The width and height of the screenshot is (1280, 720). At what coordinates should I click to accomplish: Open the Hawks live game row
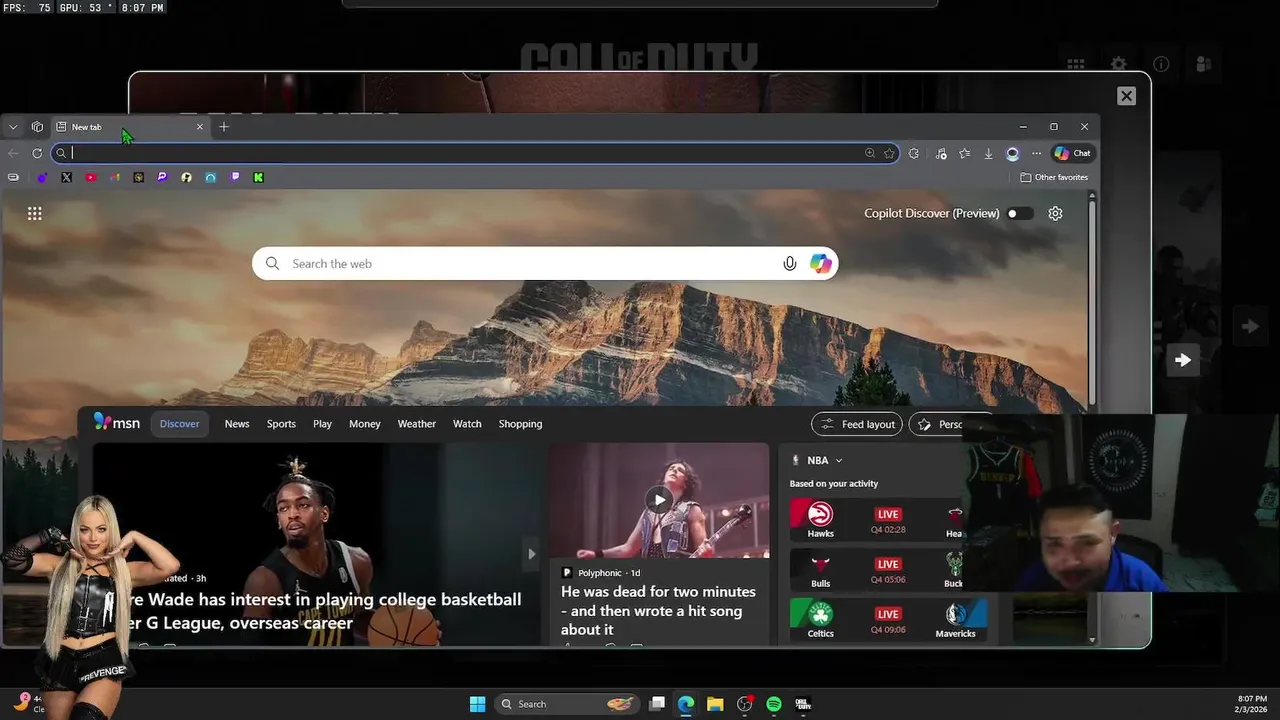pos(876,519)
